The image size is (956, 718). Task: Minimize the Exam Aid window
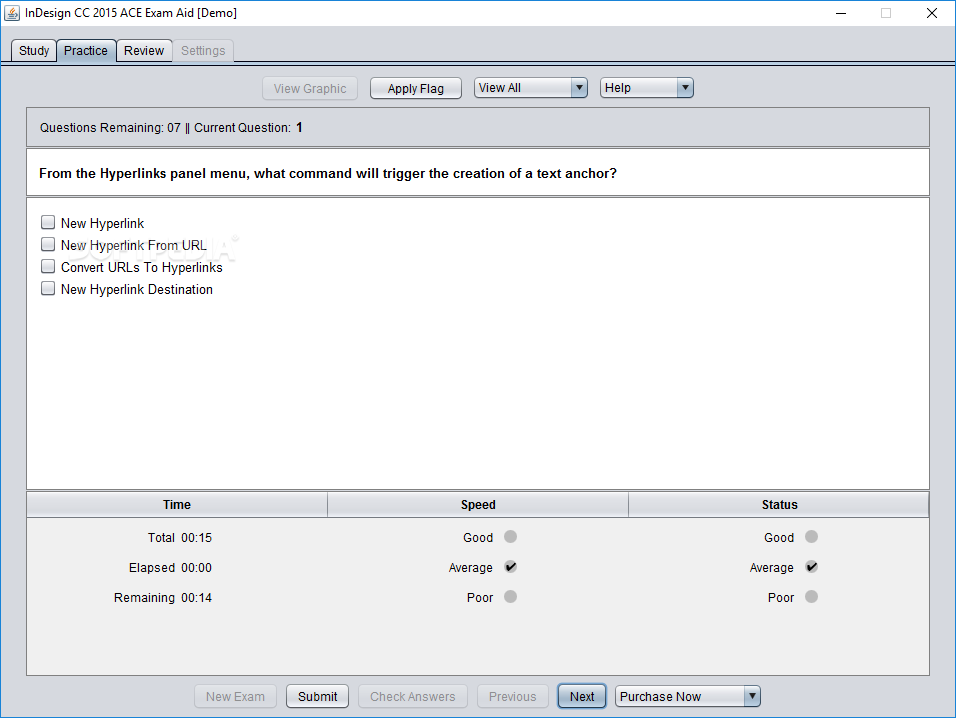(x=841, y=13)
